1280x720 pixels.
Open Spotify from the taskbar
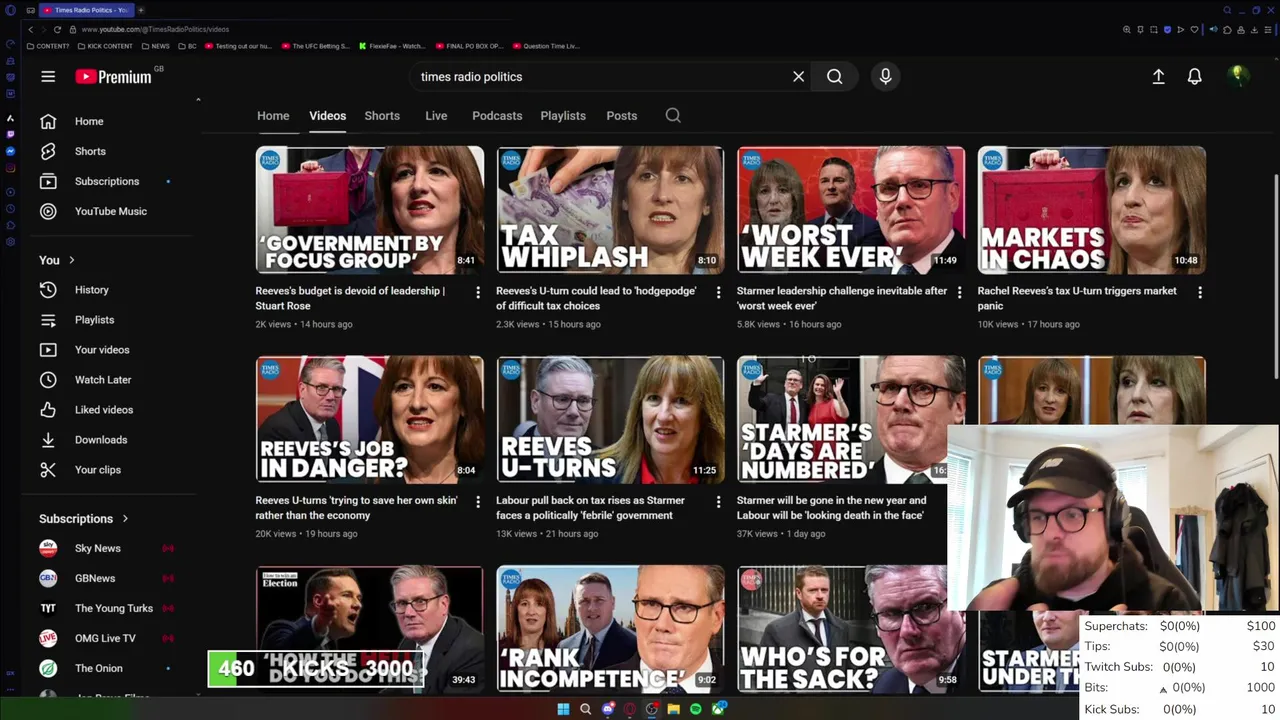click(x=696, y=709)
